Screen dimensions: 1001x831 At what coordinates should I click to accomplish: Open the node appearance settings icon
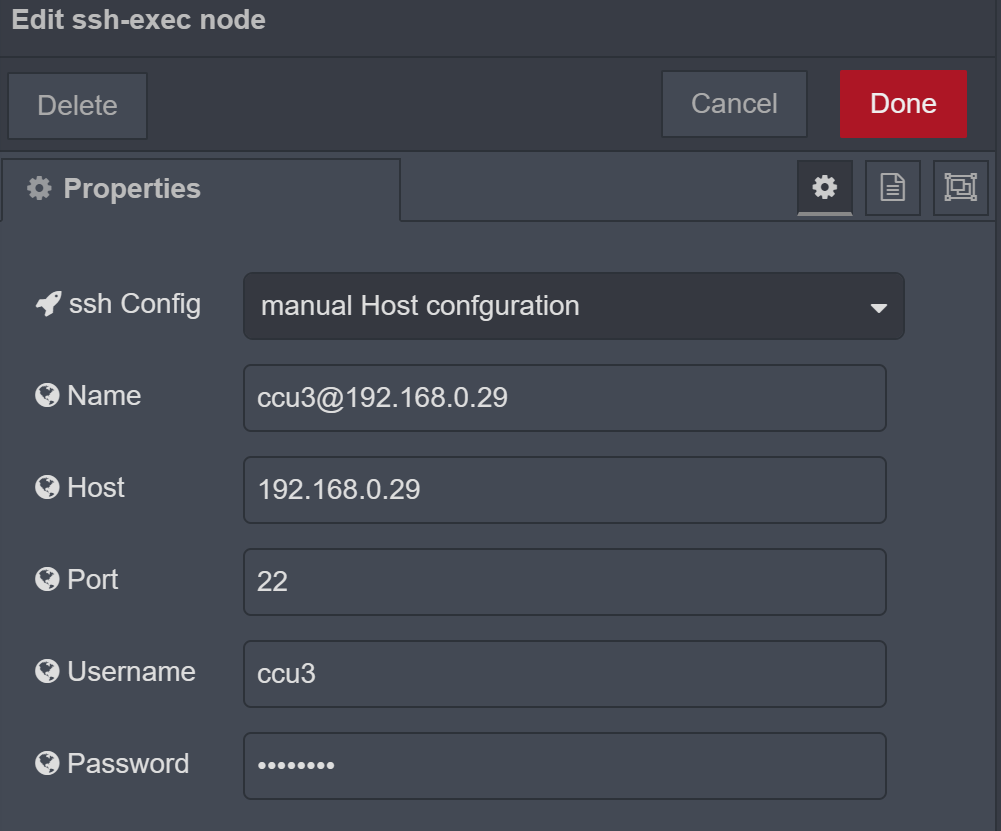pos(959,187)
